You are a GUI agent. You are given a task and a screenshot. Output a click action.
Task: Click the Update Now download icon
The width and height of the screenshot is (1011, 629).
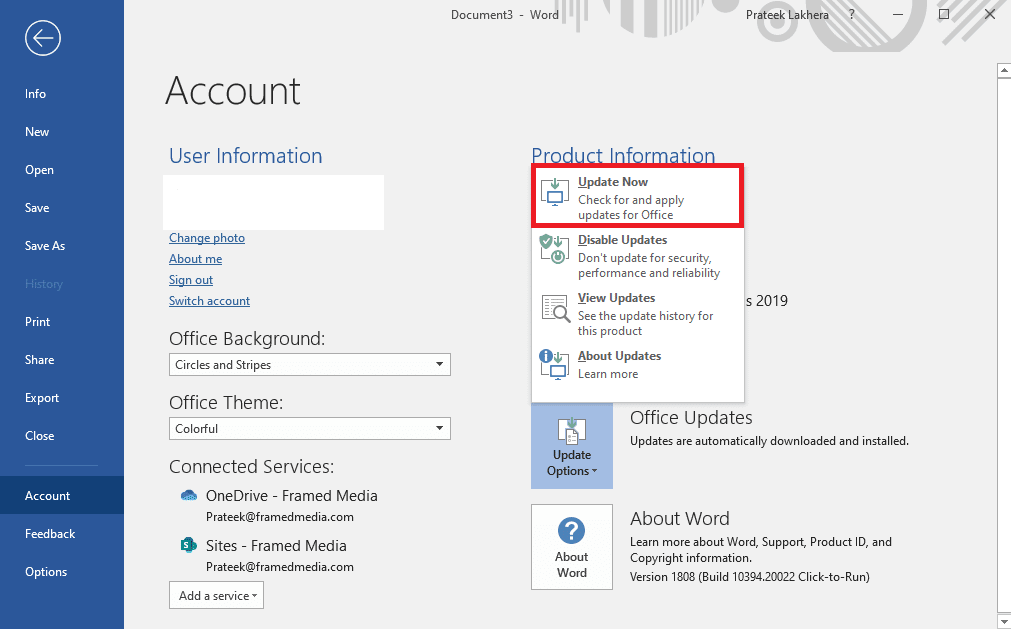tap(555, 191)
